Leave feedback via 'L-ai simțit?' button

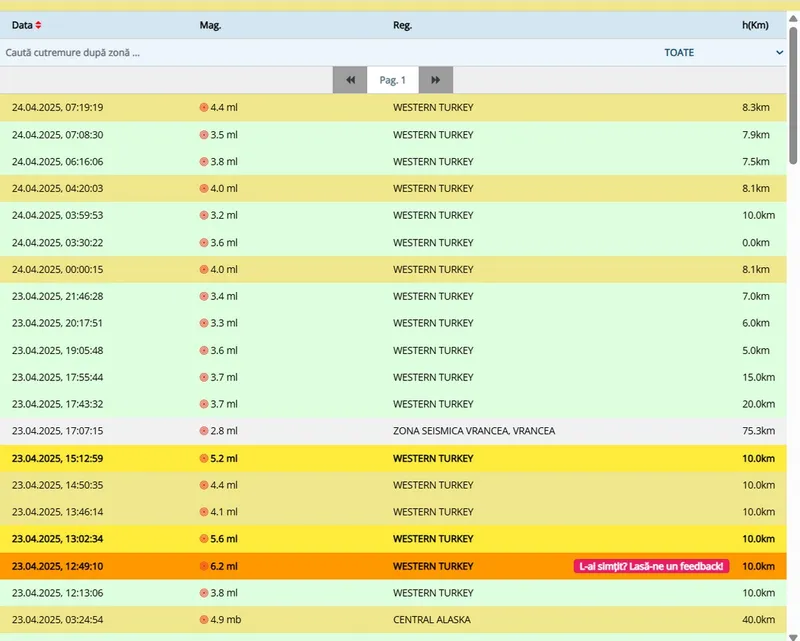(652, 566)
